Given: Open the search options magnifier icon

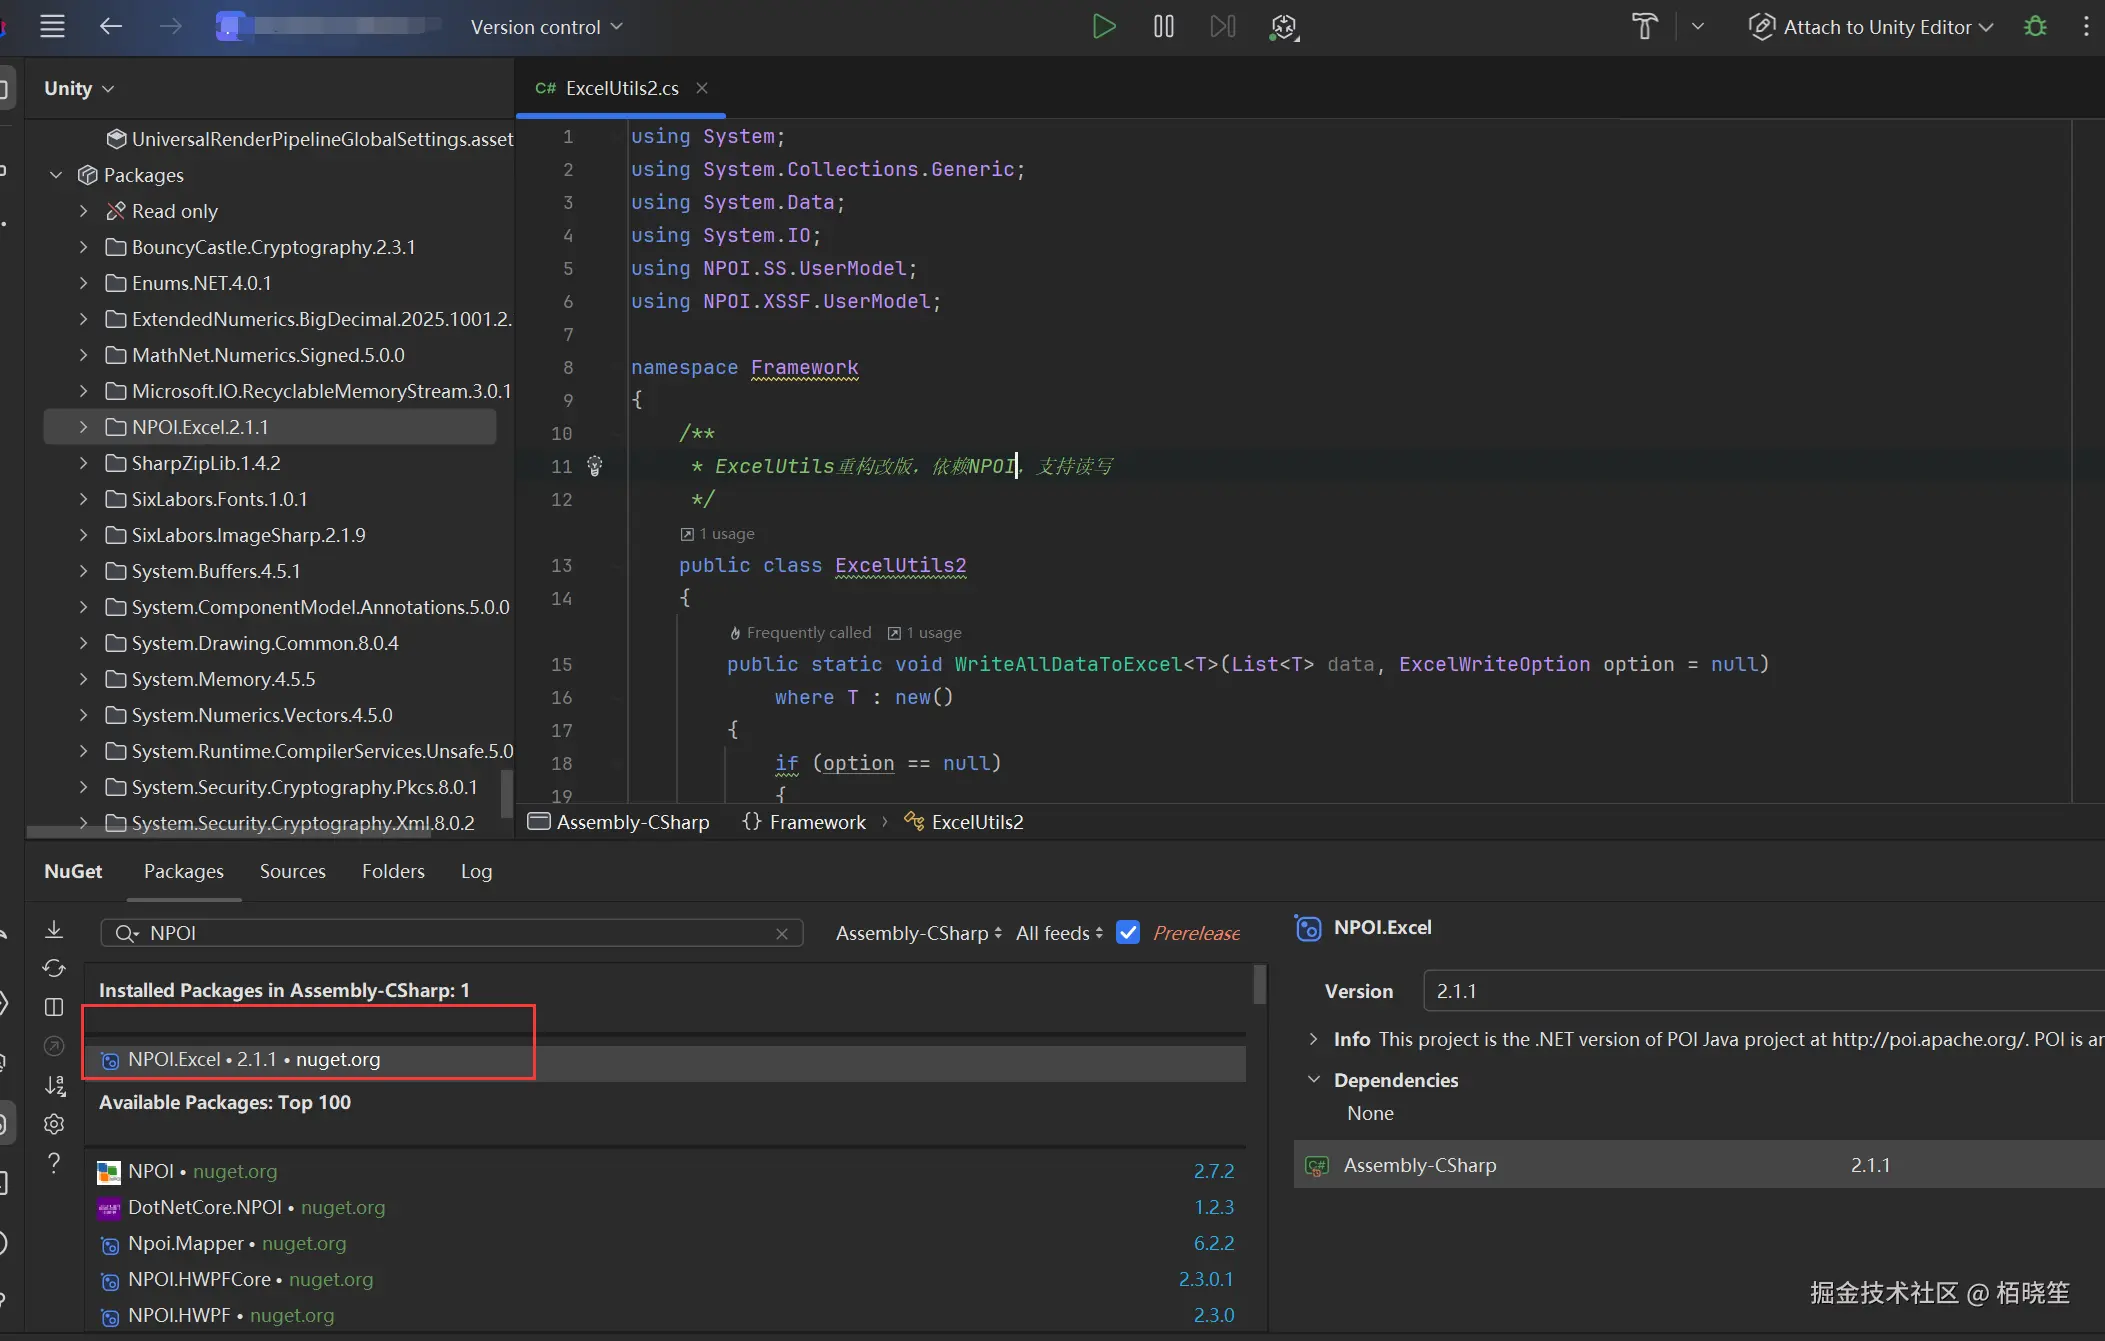Looking at the screenshot, I should (126, 934).
